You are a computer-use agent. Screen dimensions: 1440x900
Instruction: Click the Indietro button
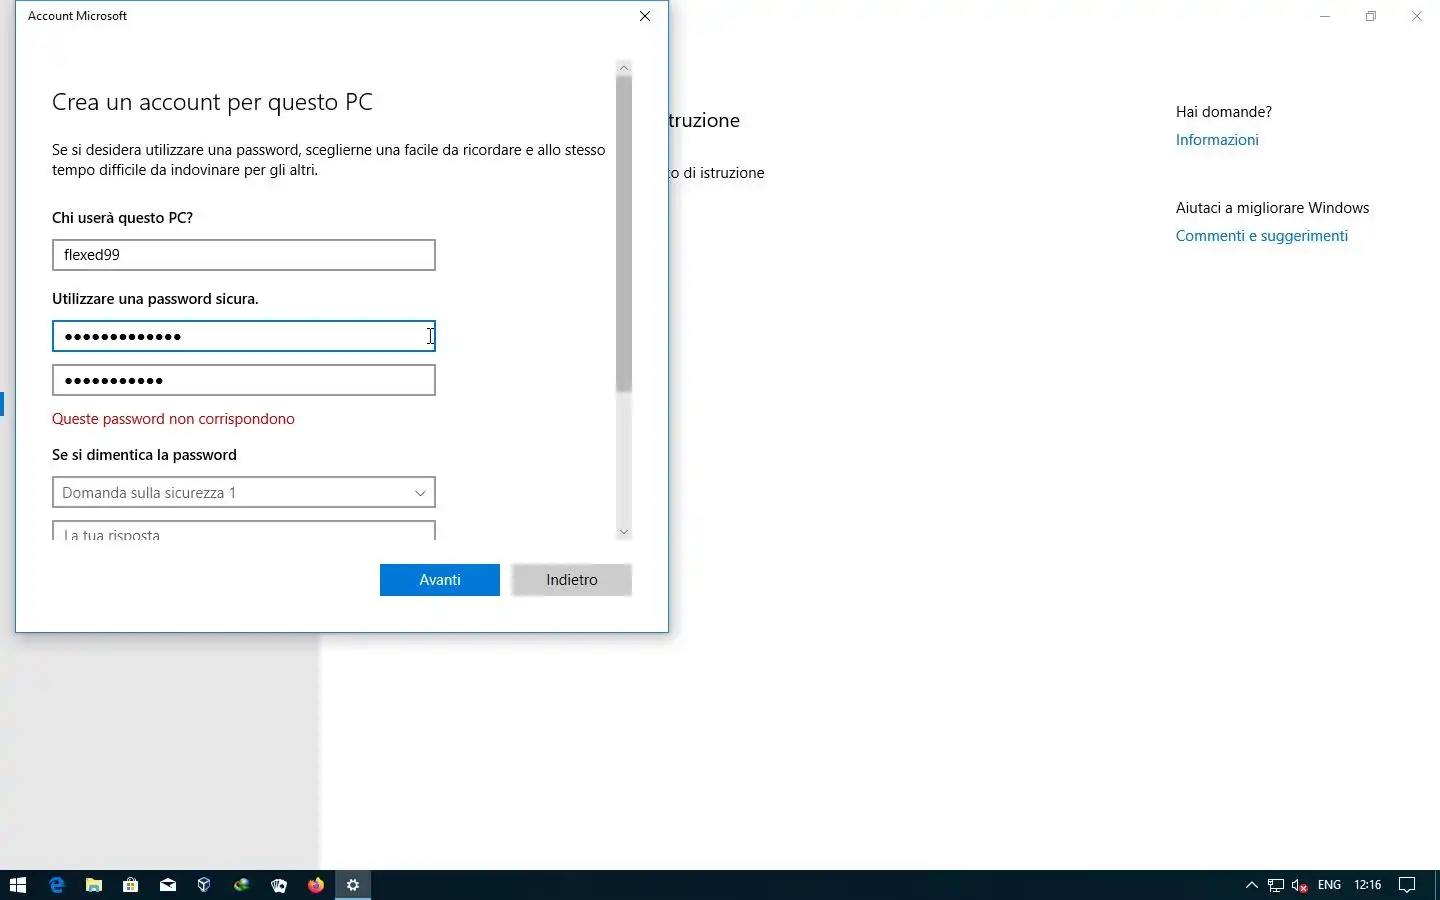(572, 580)
